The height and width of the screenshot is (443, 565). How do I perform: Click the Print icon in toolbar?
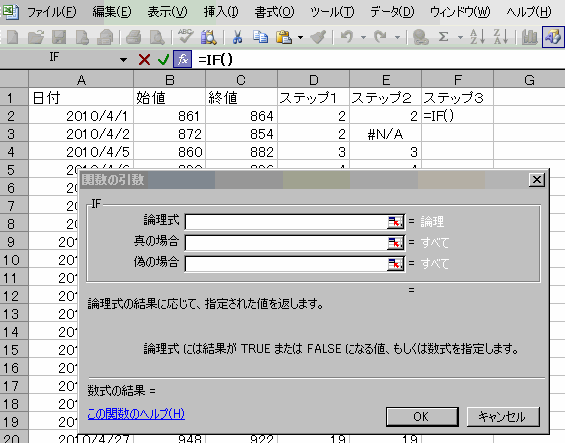[133, 37]
